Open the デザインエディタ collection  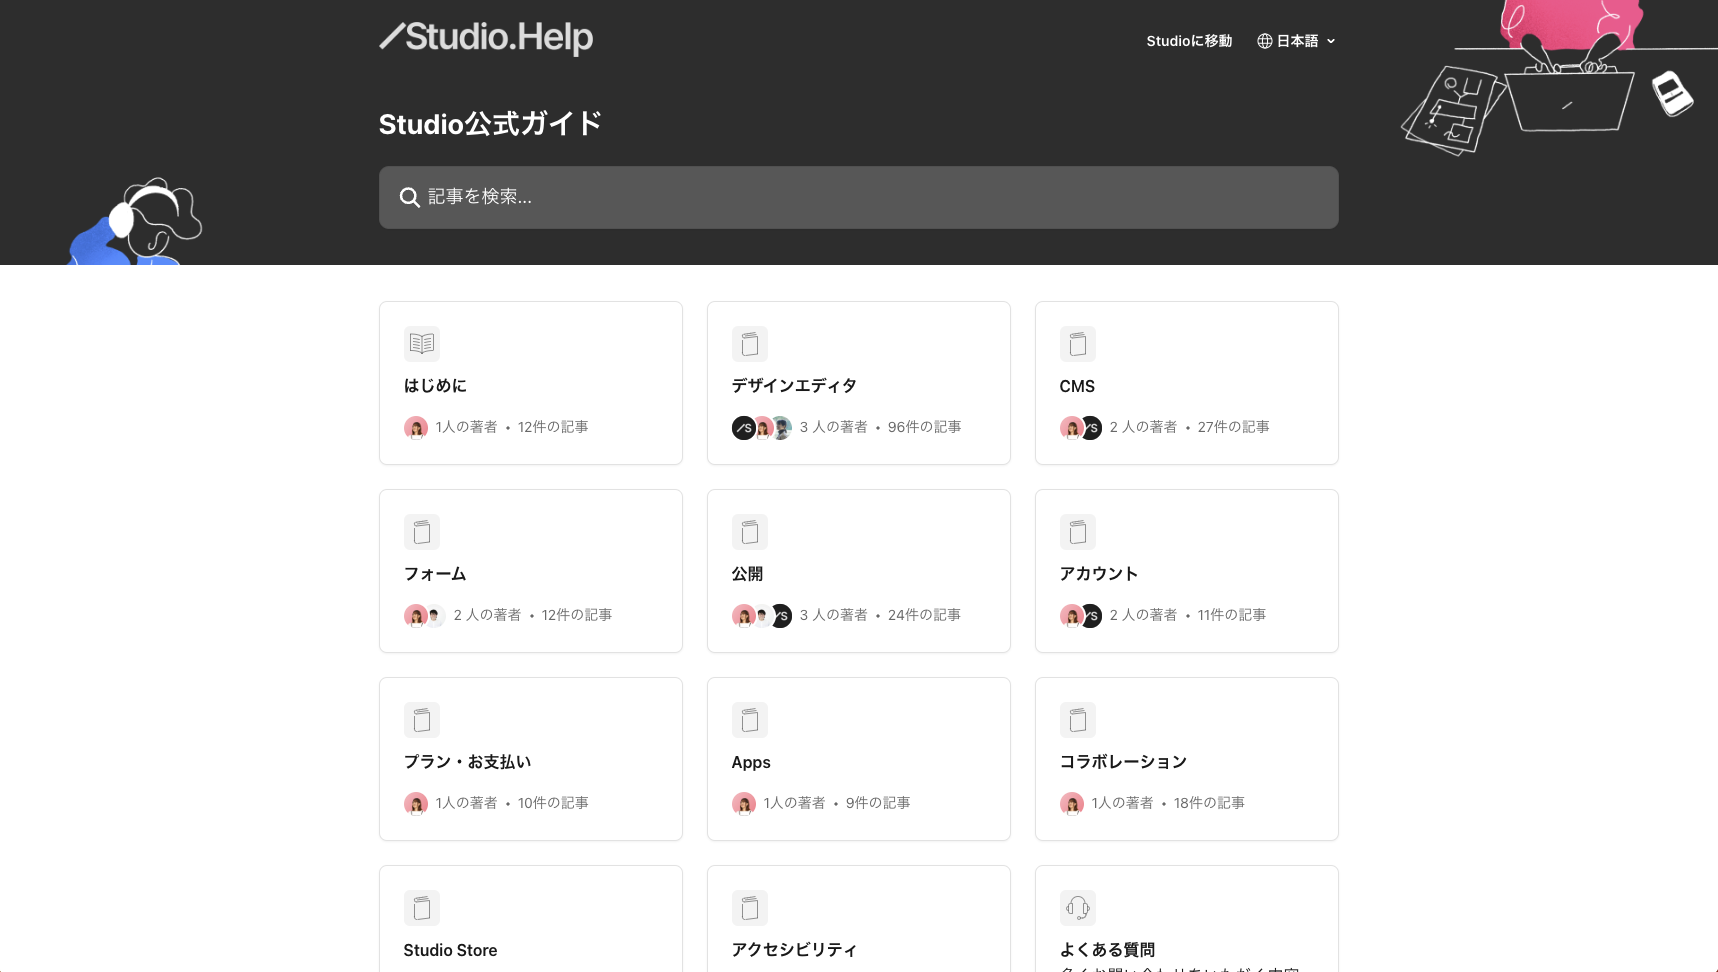[859, 383]
